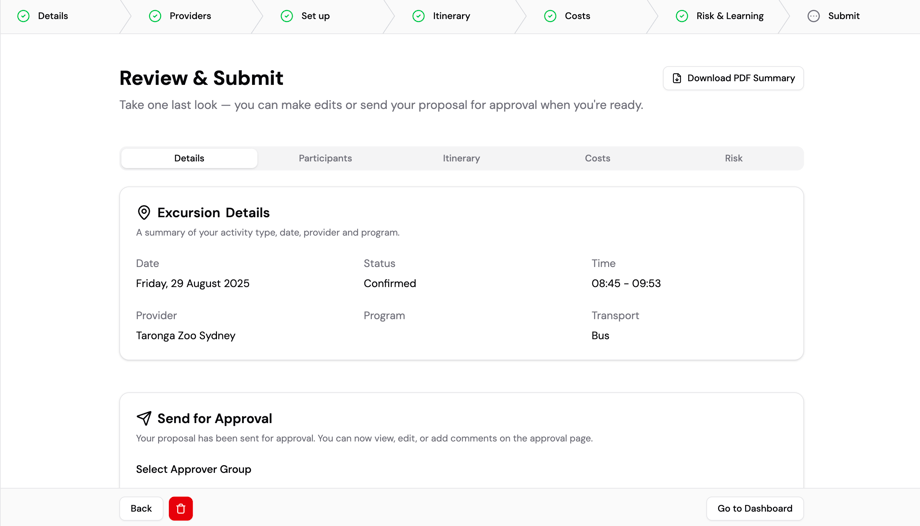This screenshot has height=526, width=920.
Task: Click the Providers step checkmark icon
Action: (x=155, y=16)
